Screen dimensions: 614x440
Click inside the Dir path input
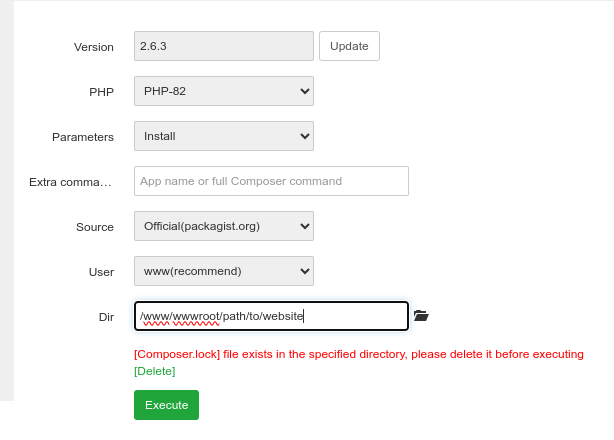click(271, 316)
